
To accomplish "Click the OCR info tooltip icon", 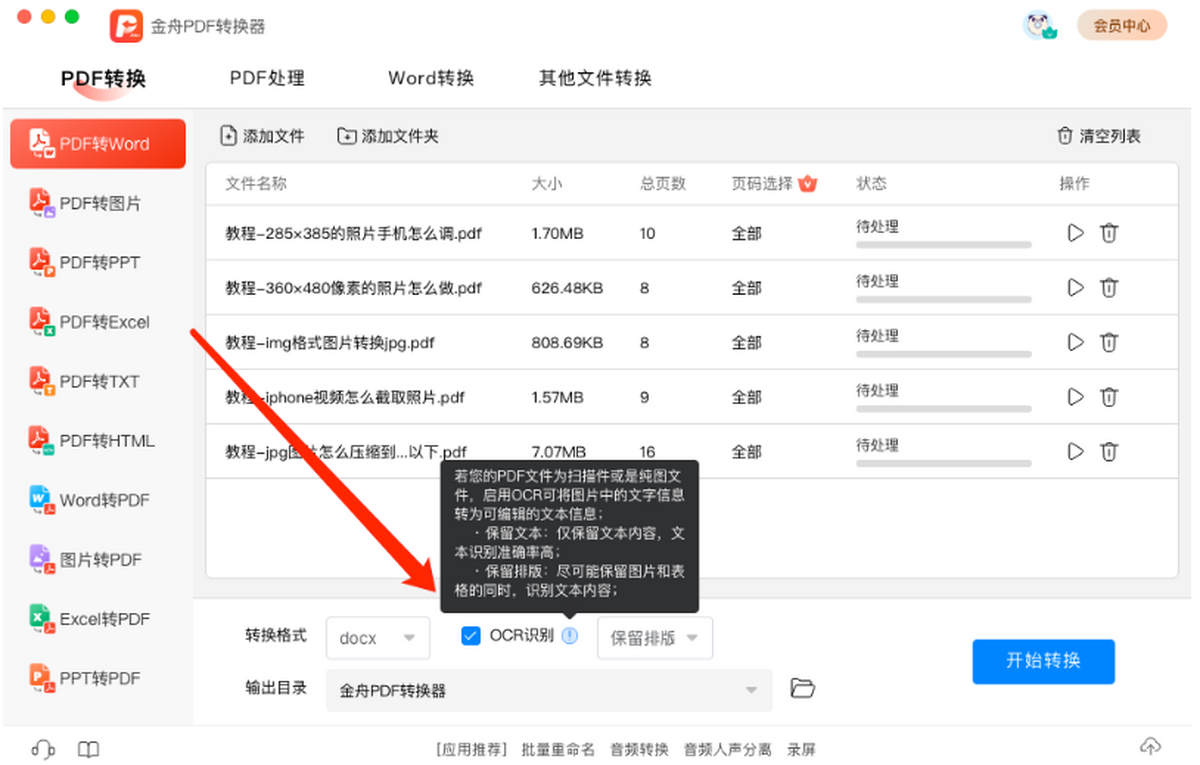I will click(569, 636).
